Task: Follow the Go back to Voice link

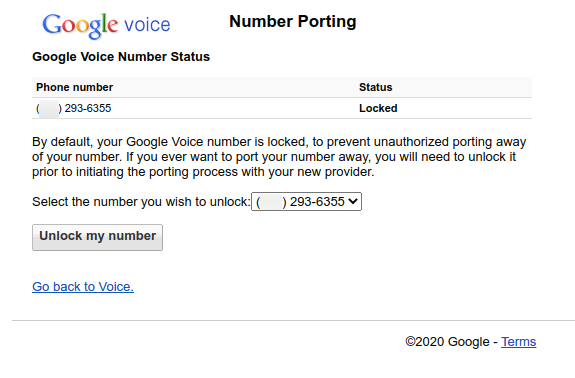Action: 83,287
